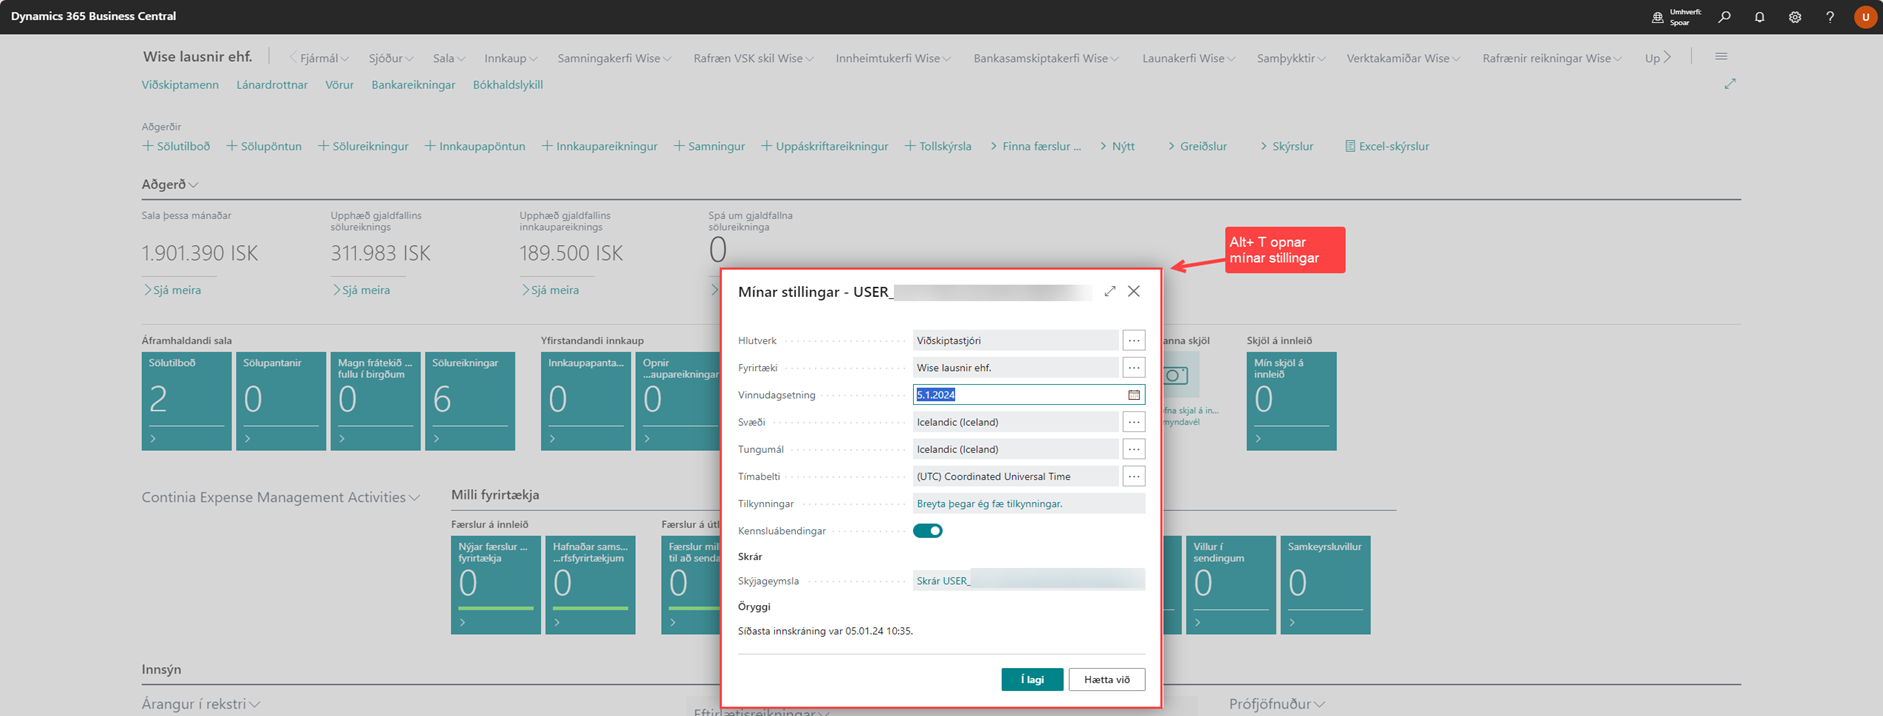Expand the Launakerfi Wise dropdown
The height and width of the screenshot is (716, 1883).
1188,59
